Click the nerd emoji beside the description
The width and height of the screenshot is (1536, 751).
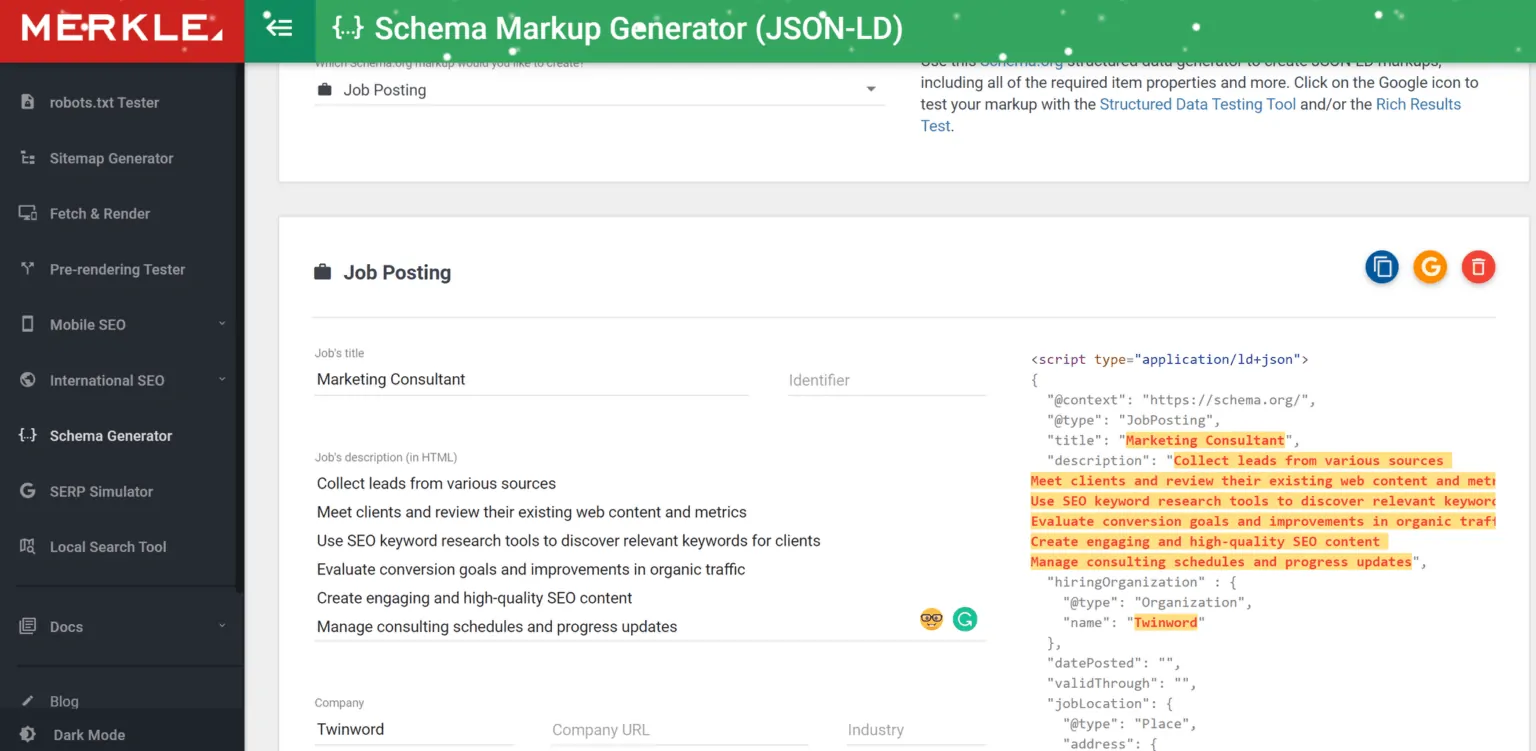[931, 619]
